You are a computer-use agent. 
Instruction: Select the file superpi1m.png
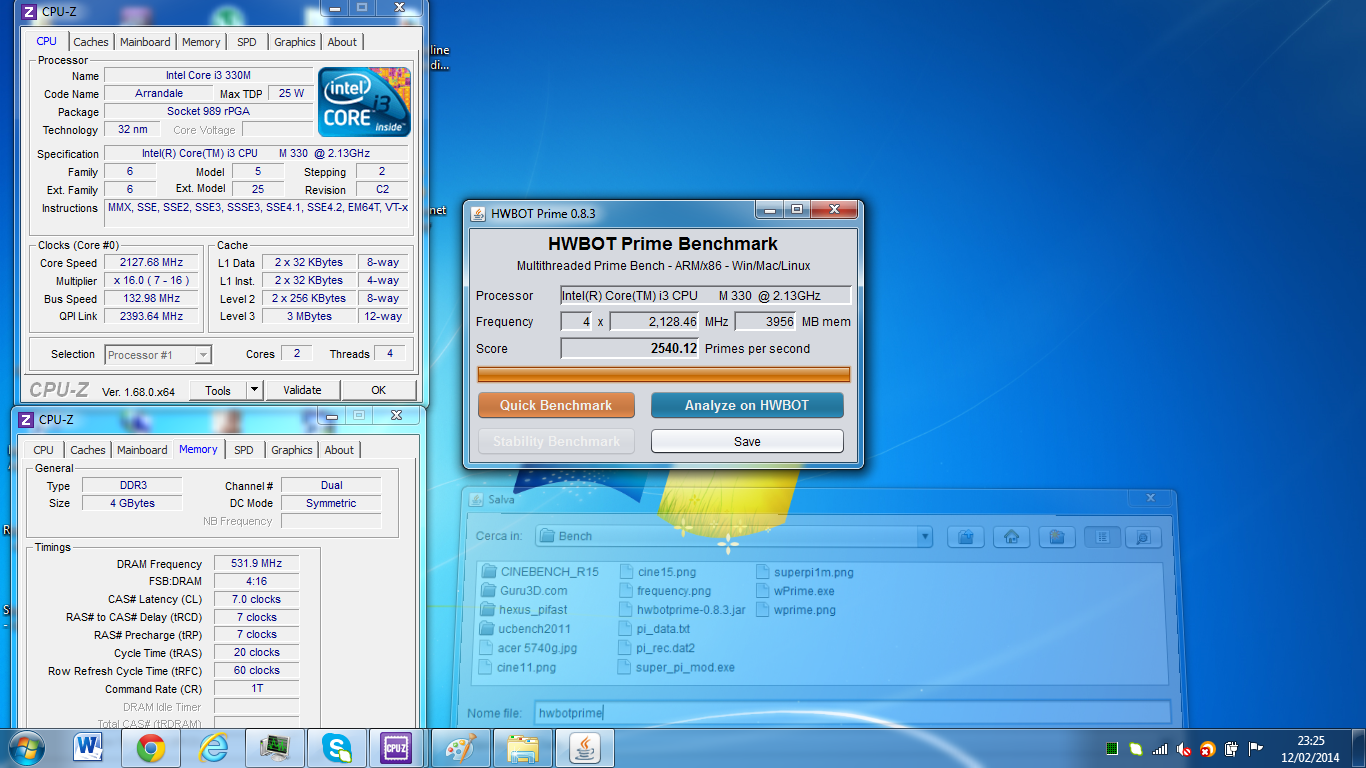pyautogui.click(x=805, y=572)
